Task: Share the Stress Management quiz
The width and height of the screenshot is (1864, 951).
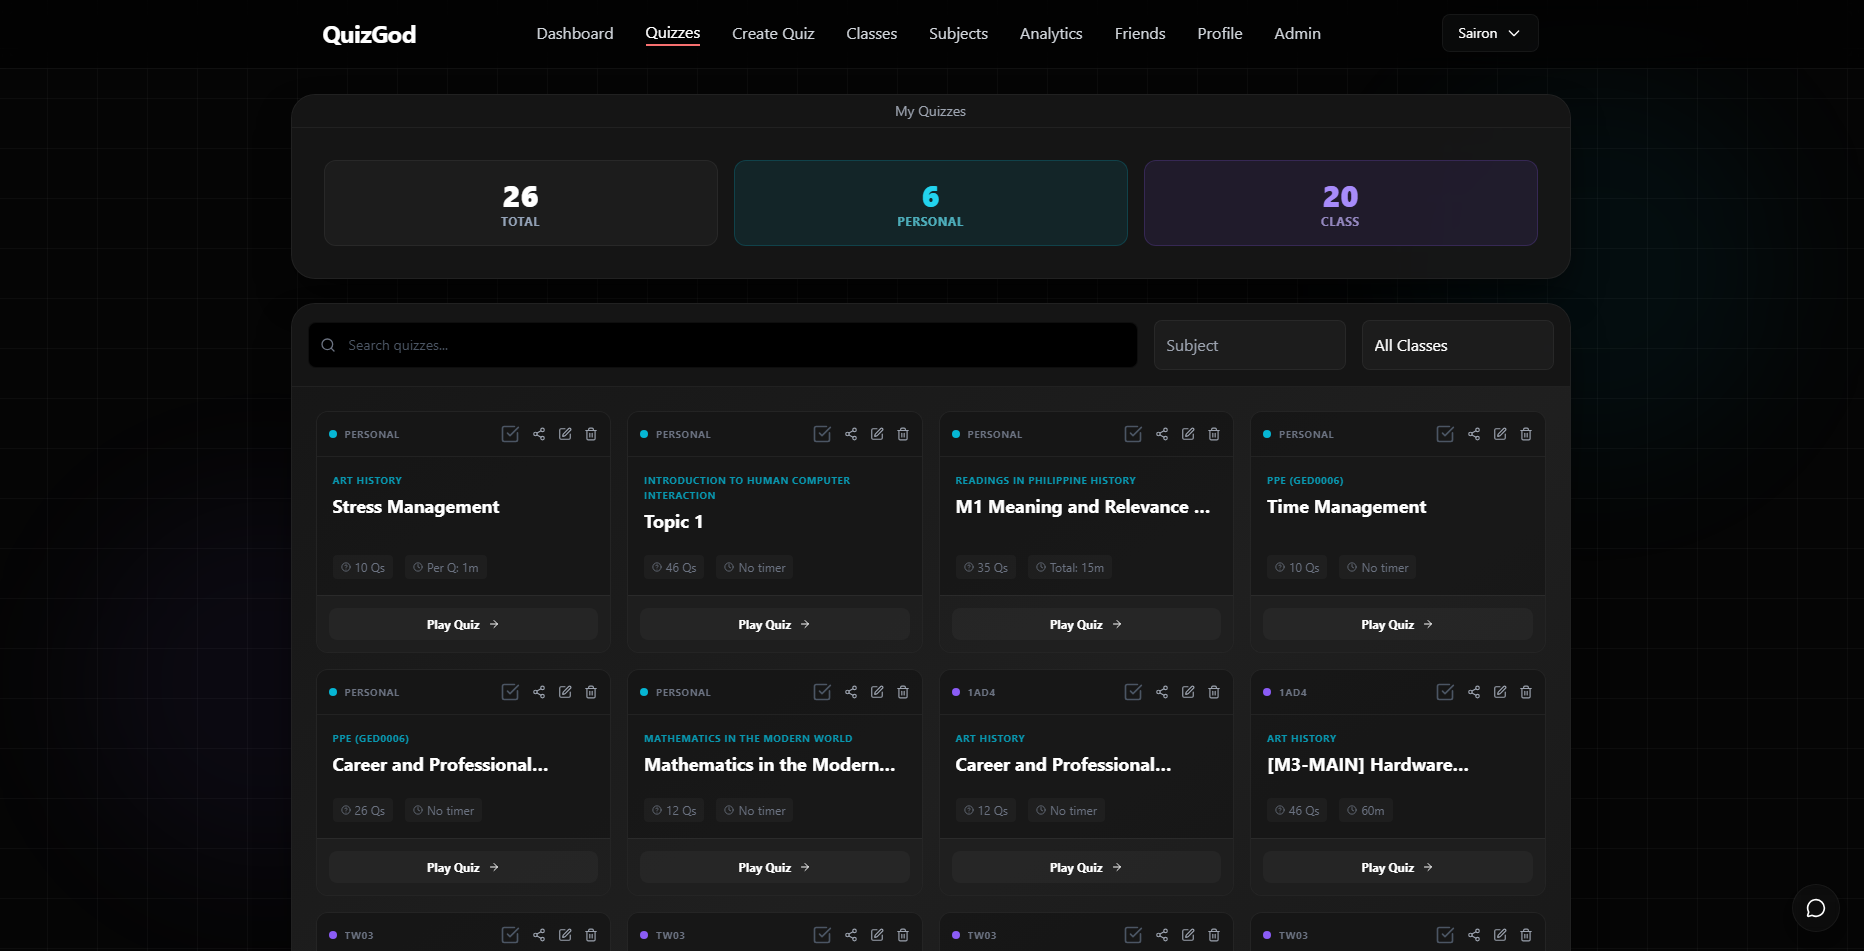Action: [x=538, y=434]
